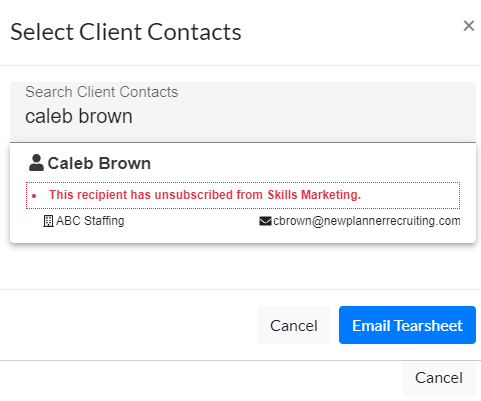Click the 'Brown' surname in bold result

point(125,163)
